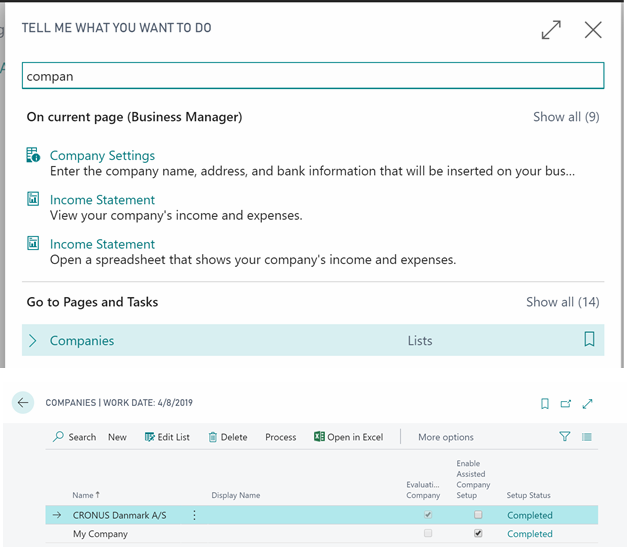This screenshot has height=547, width=627.
Task: Expand the Tell Me dialog
Action: (551, 30)
